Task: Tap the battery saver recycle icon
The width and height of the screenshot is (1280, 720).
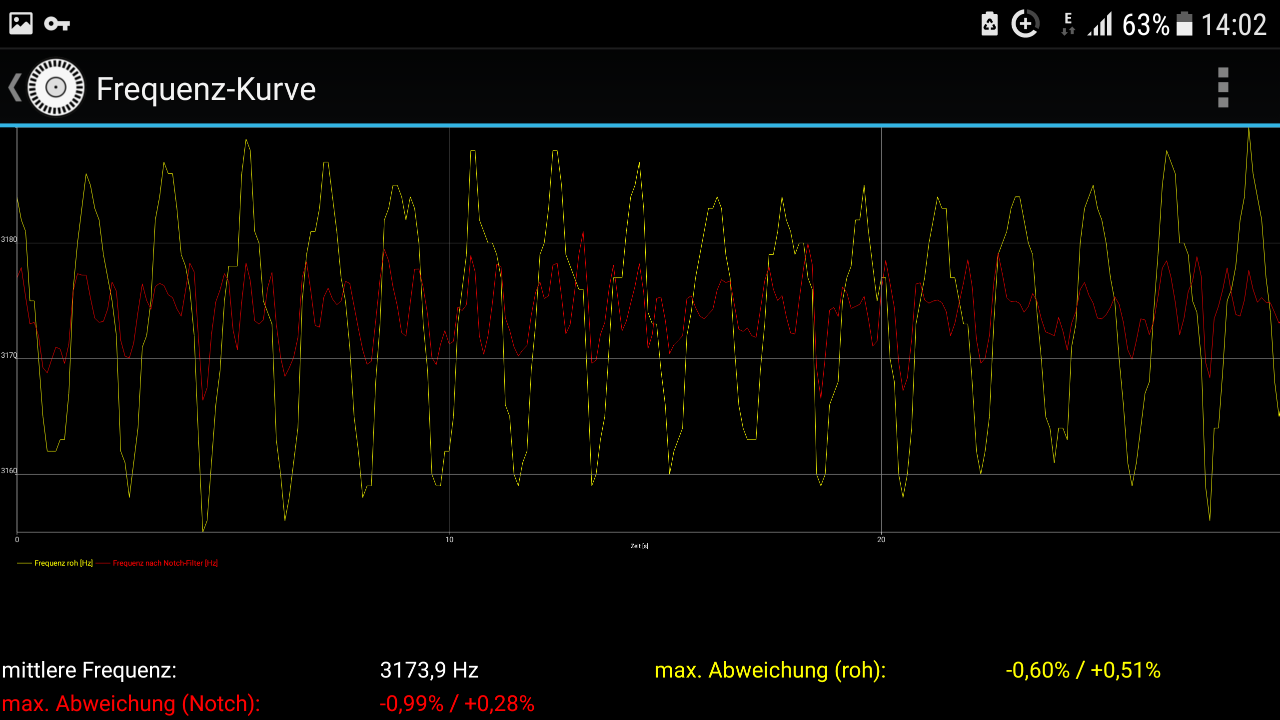Action: pos(989,24)
